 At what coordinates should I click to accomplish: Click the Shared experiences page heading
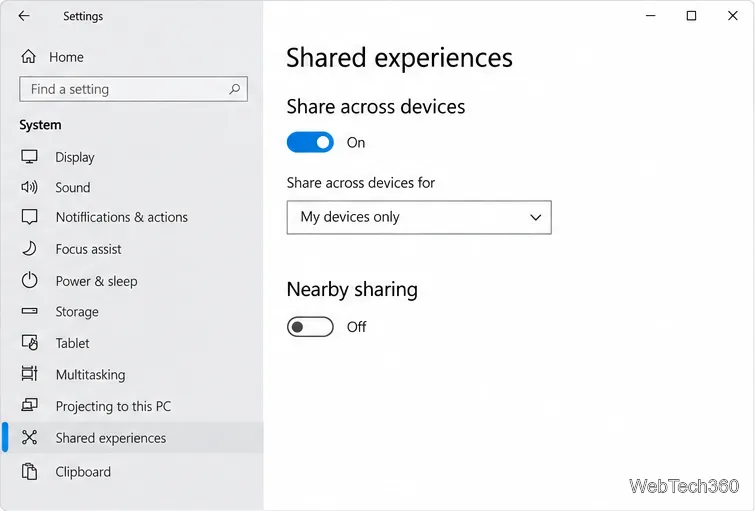(399, 58)
